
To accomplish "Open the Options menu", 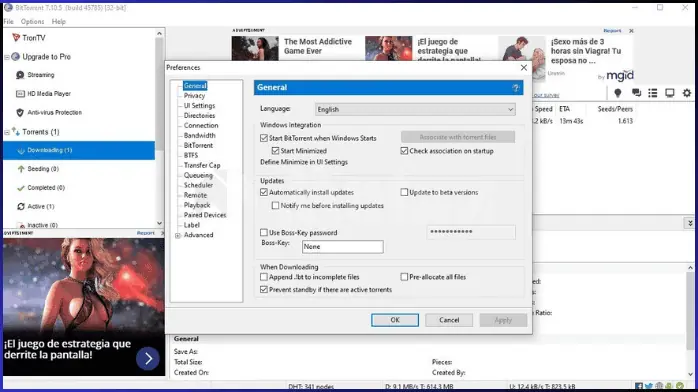I will click(32, 21).
